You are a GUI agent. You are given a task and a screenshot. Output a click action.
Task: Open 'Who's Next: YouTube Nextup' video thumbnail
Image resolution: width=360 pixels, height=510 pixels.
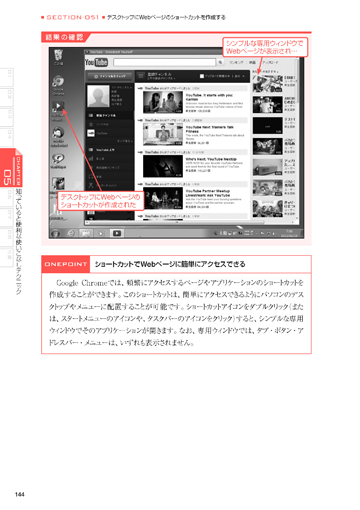tap(163, 166)
